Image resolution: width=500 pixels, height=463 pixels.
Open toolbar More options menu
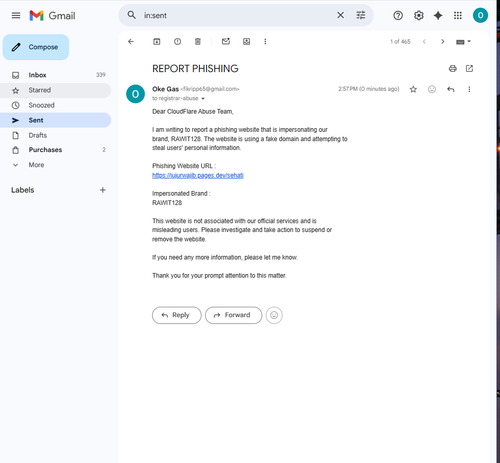point(265,41)
